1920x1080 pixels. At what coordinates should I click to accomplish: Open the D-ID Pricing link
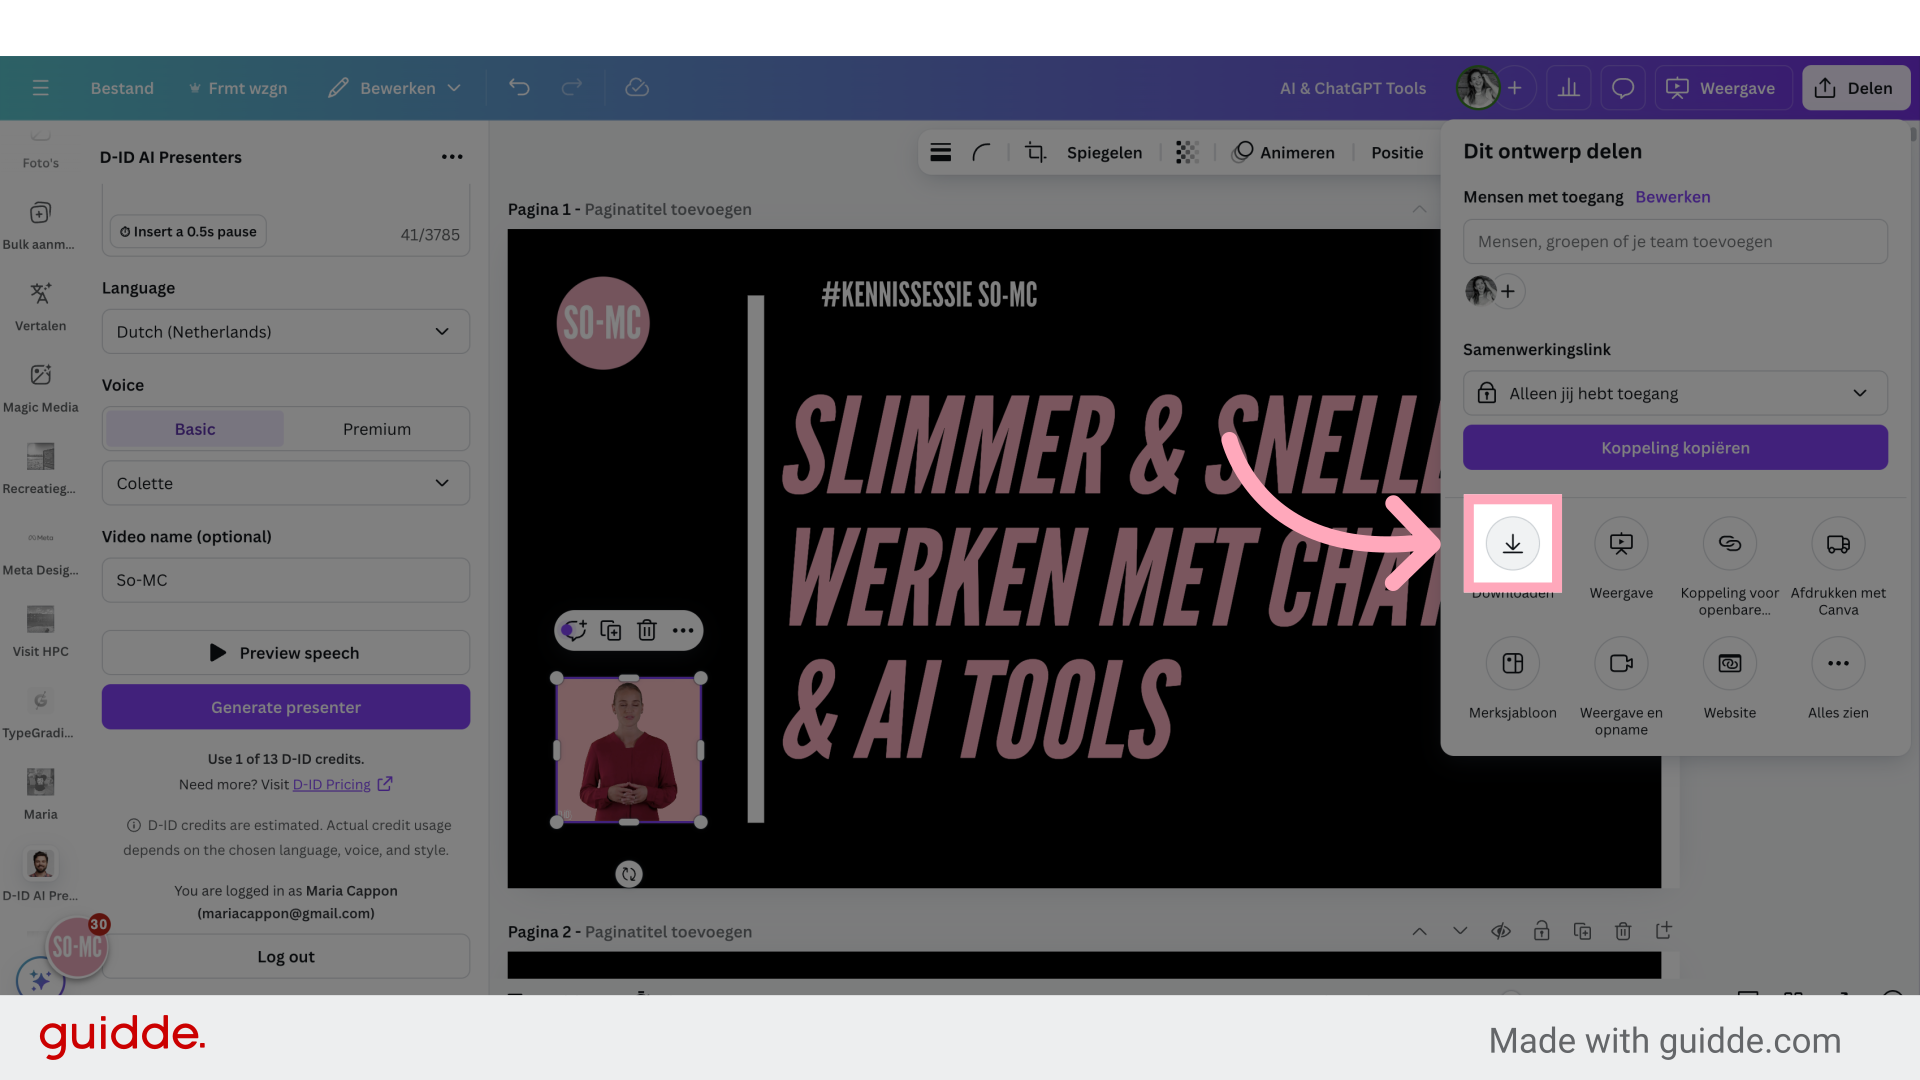(332, 785)
